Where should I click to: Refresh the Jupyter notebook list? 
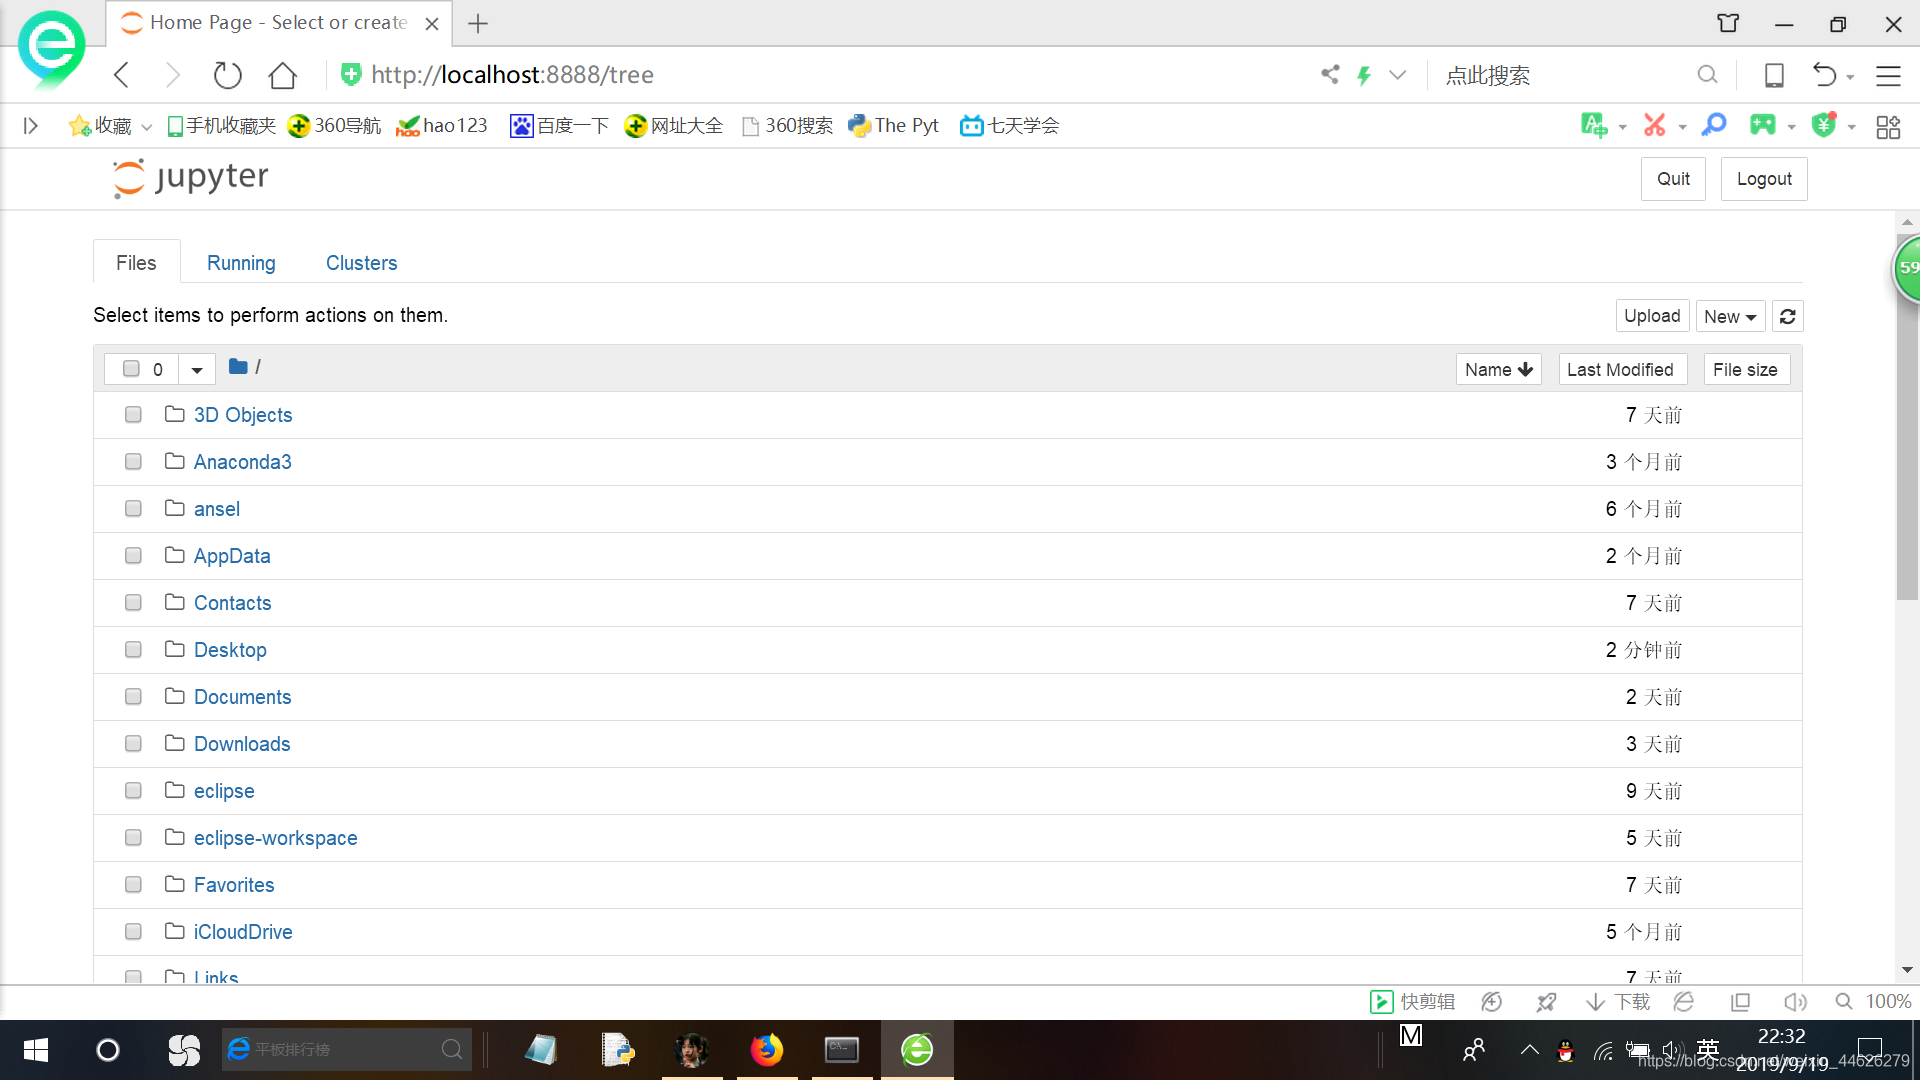point(1788,316)
